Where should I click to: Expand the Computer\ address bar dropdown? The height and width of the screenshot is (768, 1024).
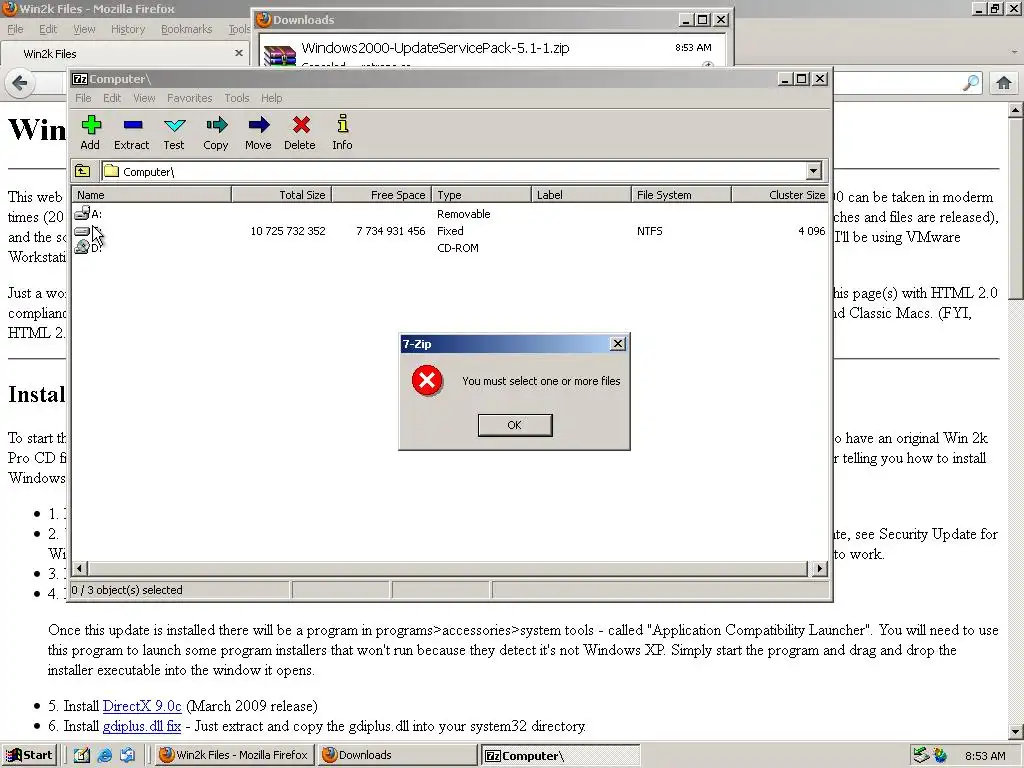813,172
